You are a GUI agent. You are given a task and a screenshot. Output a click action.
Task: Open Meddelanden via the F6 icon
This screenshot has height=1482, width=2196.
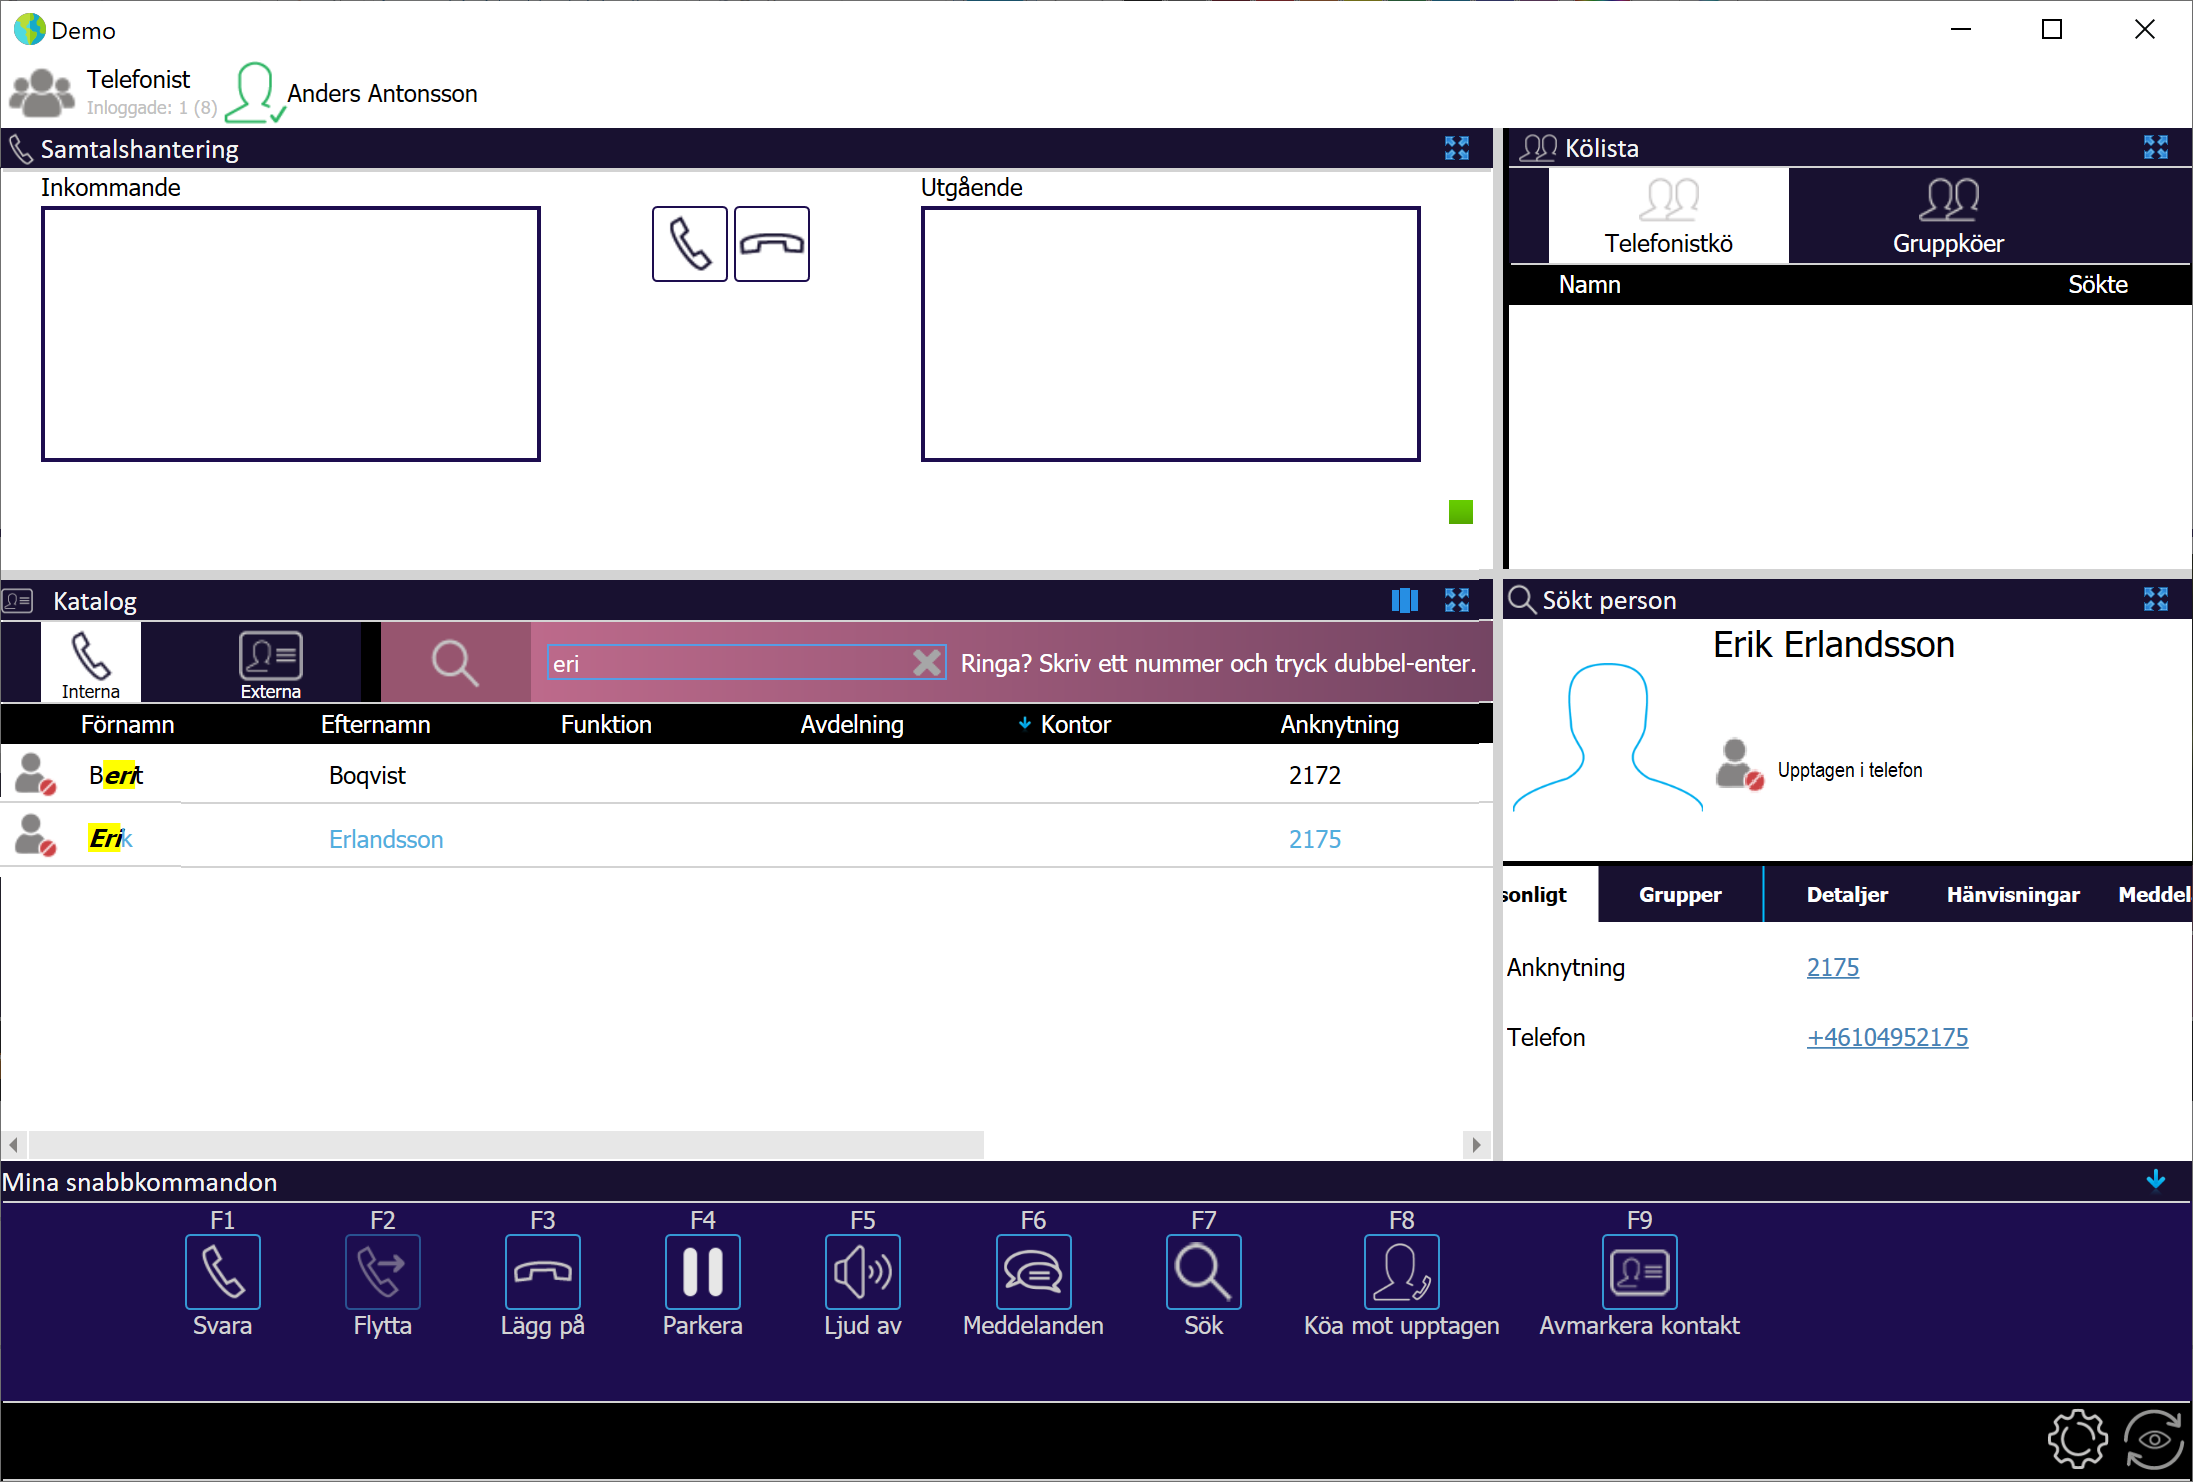[x=1033, y=1272]
